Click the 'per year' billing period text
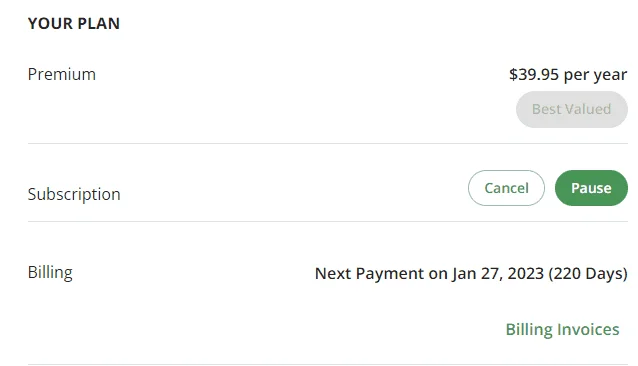This screenshot has height=366, width=638. [595, 75]
